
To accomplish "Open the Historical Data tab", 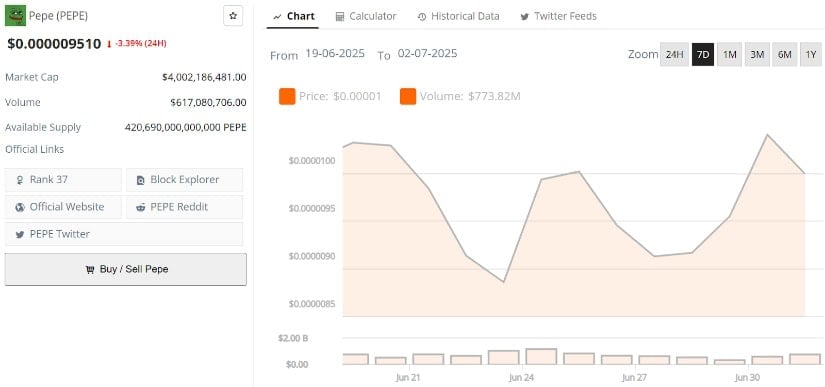I will (458, 16).
